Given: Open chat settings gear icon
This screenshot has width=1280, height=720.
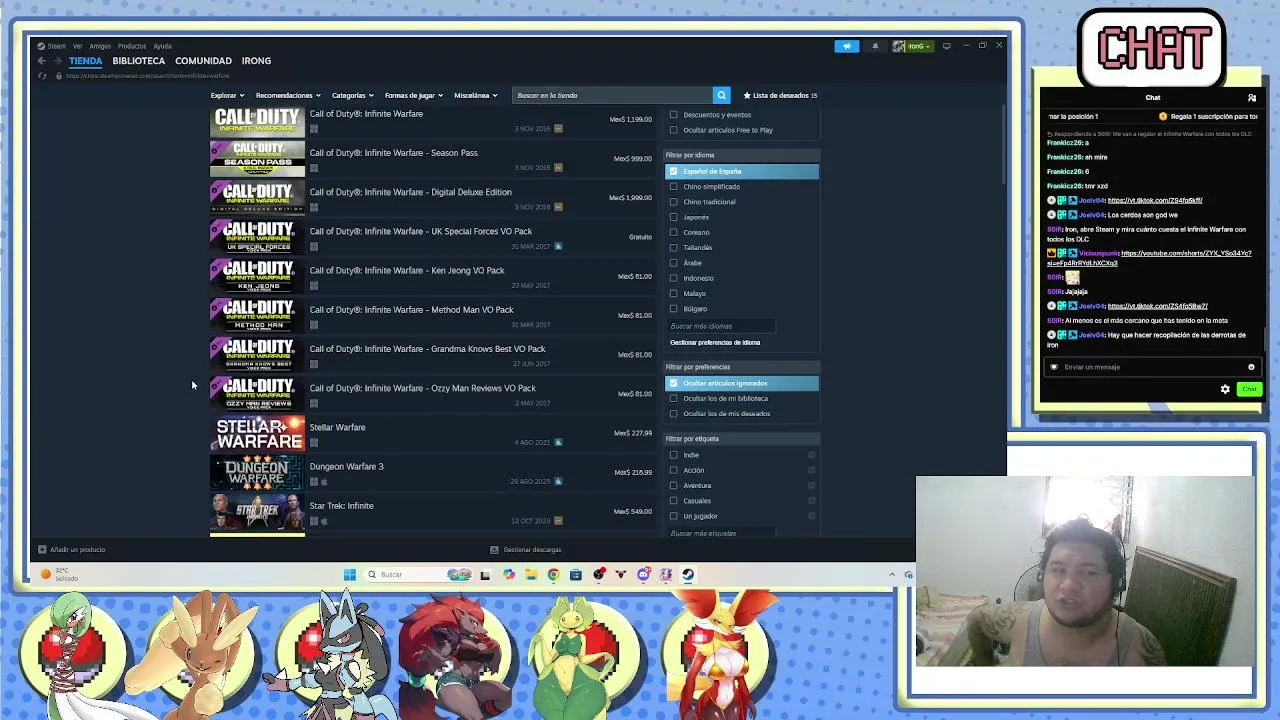Looking at the screenshot, I should pyautogui.click(x=1225, y=389).
